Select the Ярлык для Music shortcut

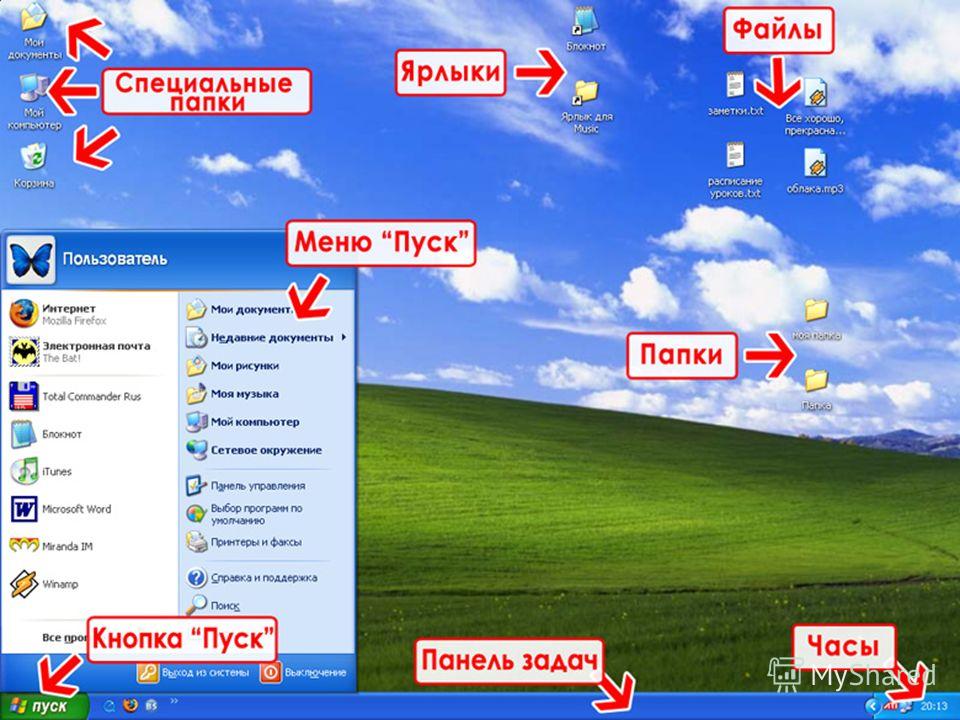[x=586, y=107]
